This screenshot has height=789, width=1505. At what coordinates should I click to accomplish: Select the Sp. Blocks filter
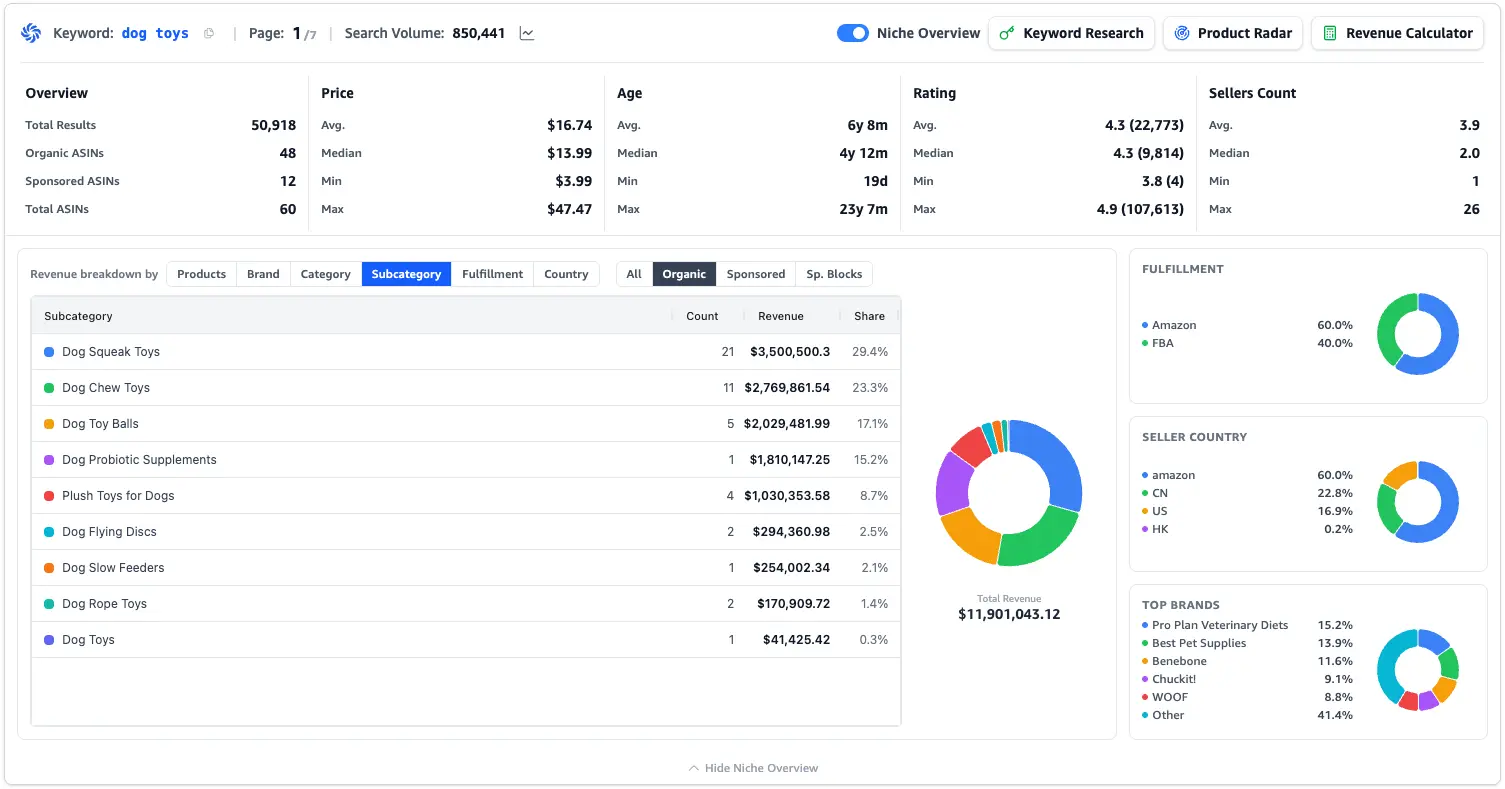tap(834, 274)
